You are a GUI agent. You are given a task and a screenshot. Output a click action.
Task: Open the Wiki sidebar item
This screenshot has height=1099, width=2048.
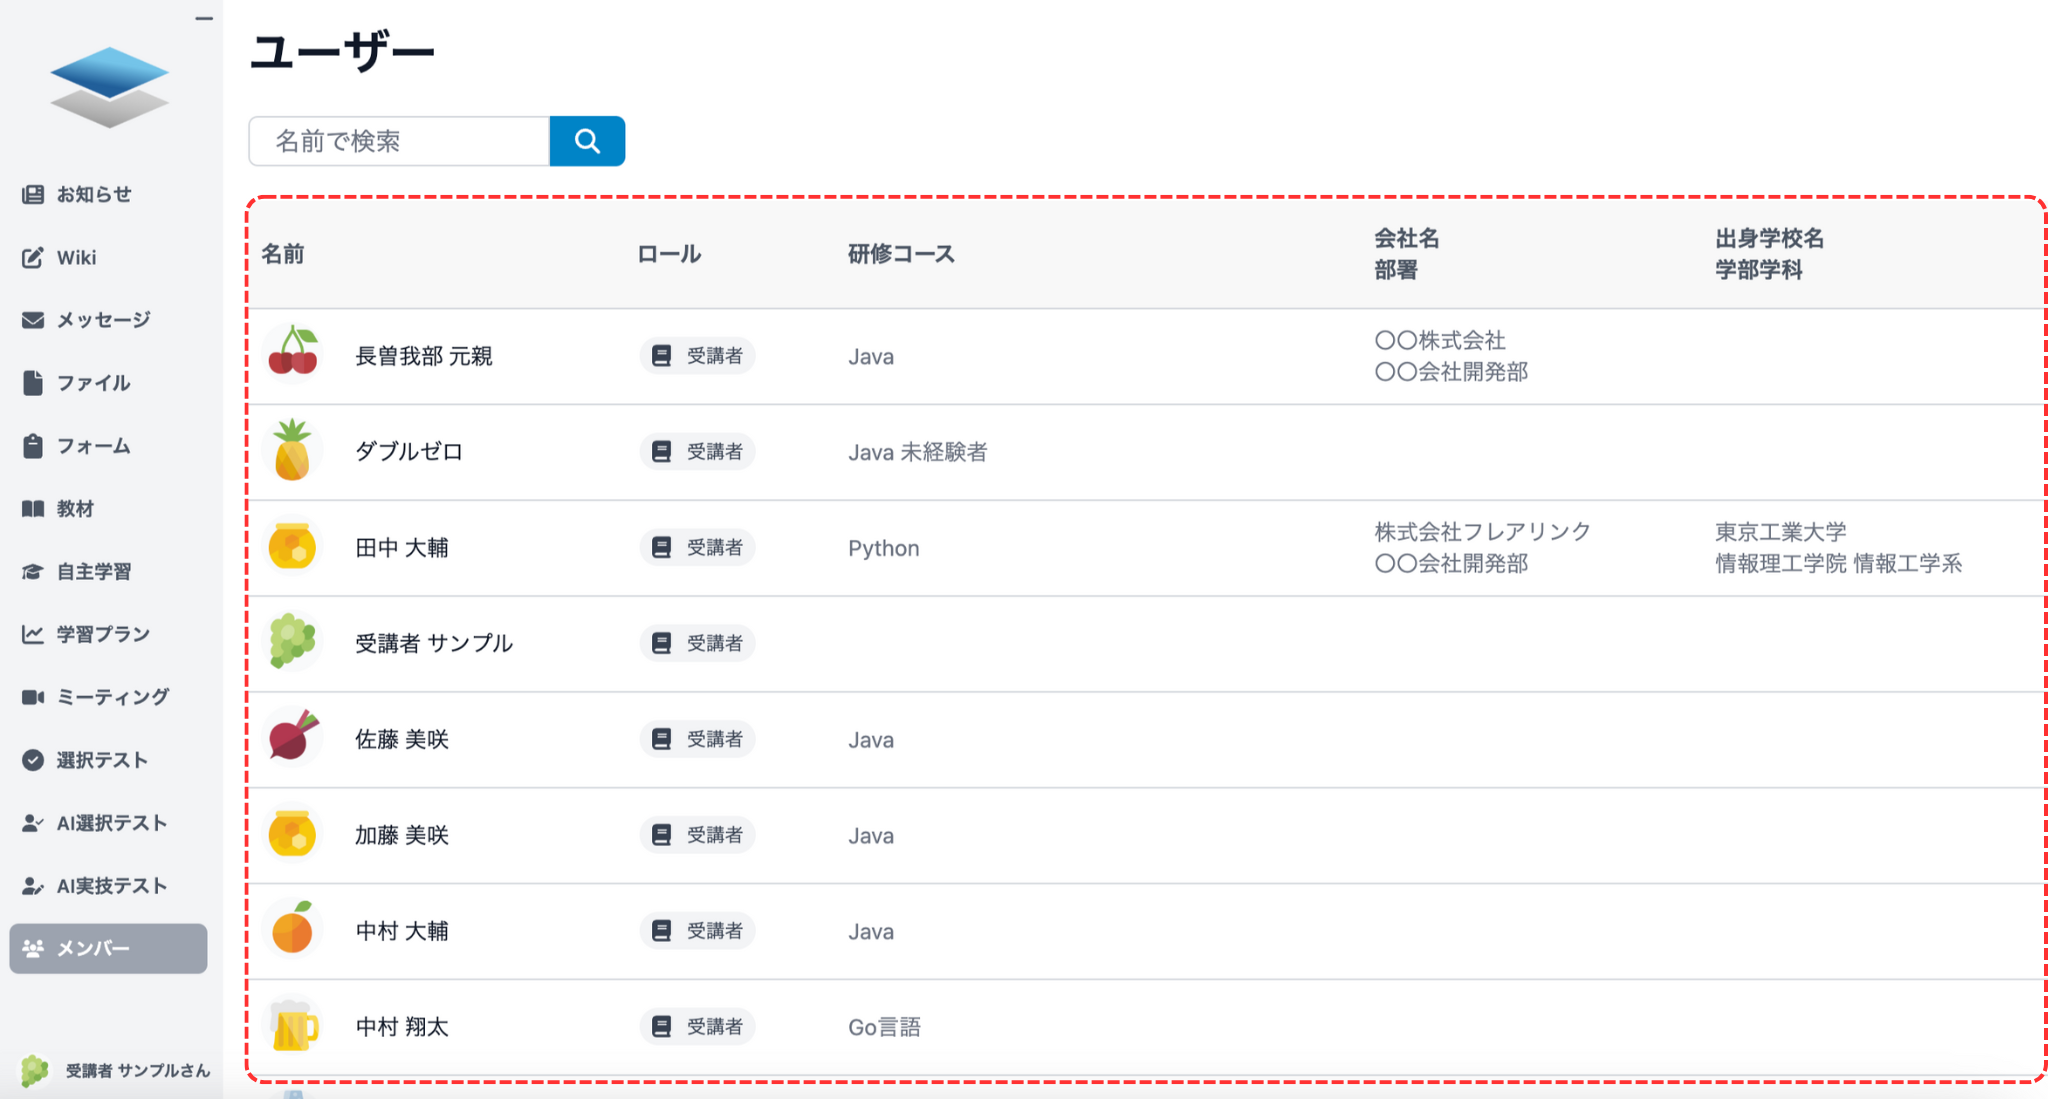(76, 257)
